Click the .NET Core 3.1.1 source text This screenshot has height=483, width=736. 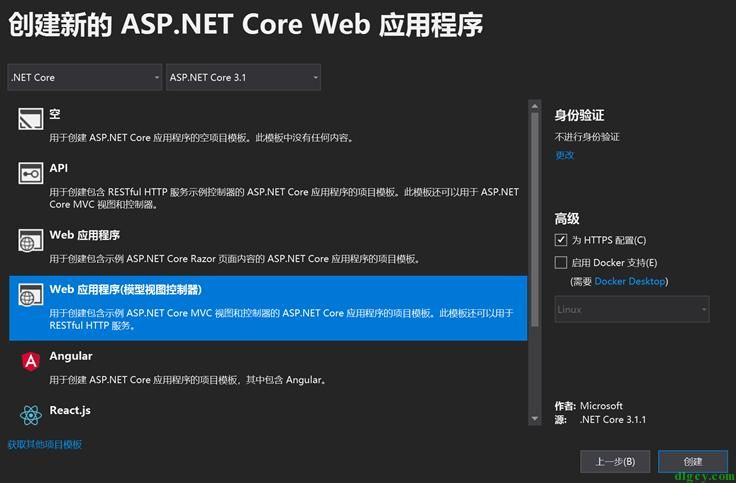click(613, 420)
